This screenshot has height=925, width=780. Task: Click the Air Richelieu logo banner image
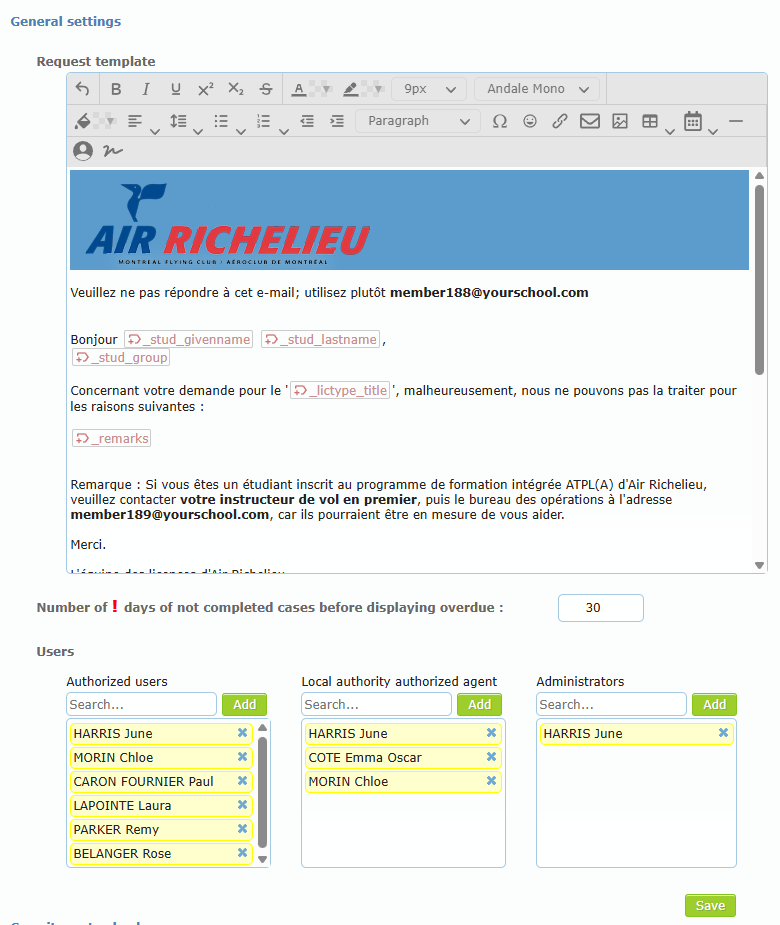click(x=409, y=220)
